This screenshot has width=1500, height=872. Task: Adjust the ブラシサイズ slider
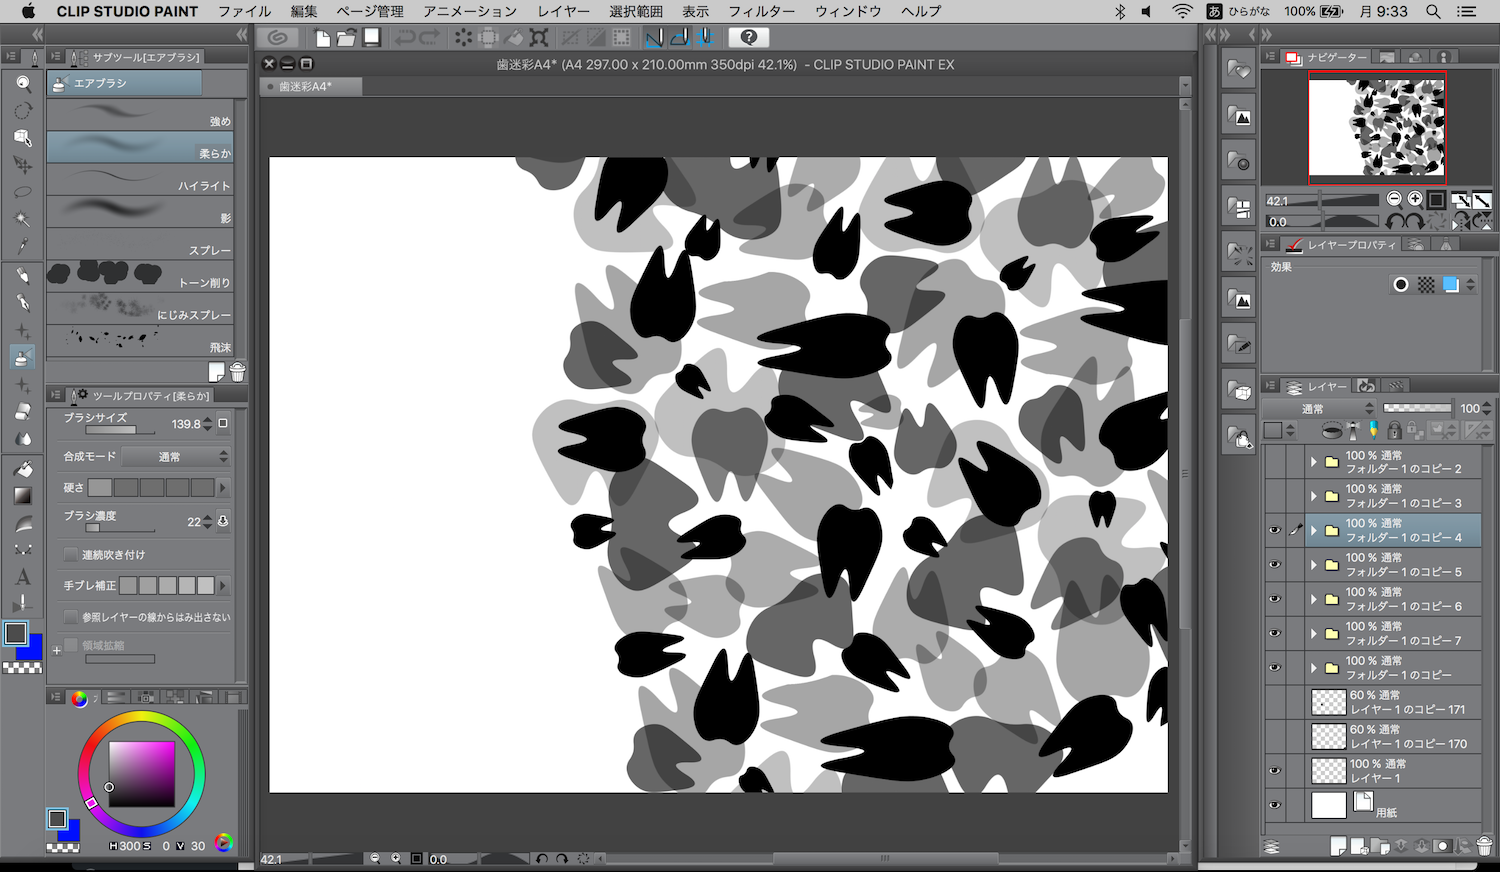(120, 430)
